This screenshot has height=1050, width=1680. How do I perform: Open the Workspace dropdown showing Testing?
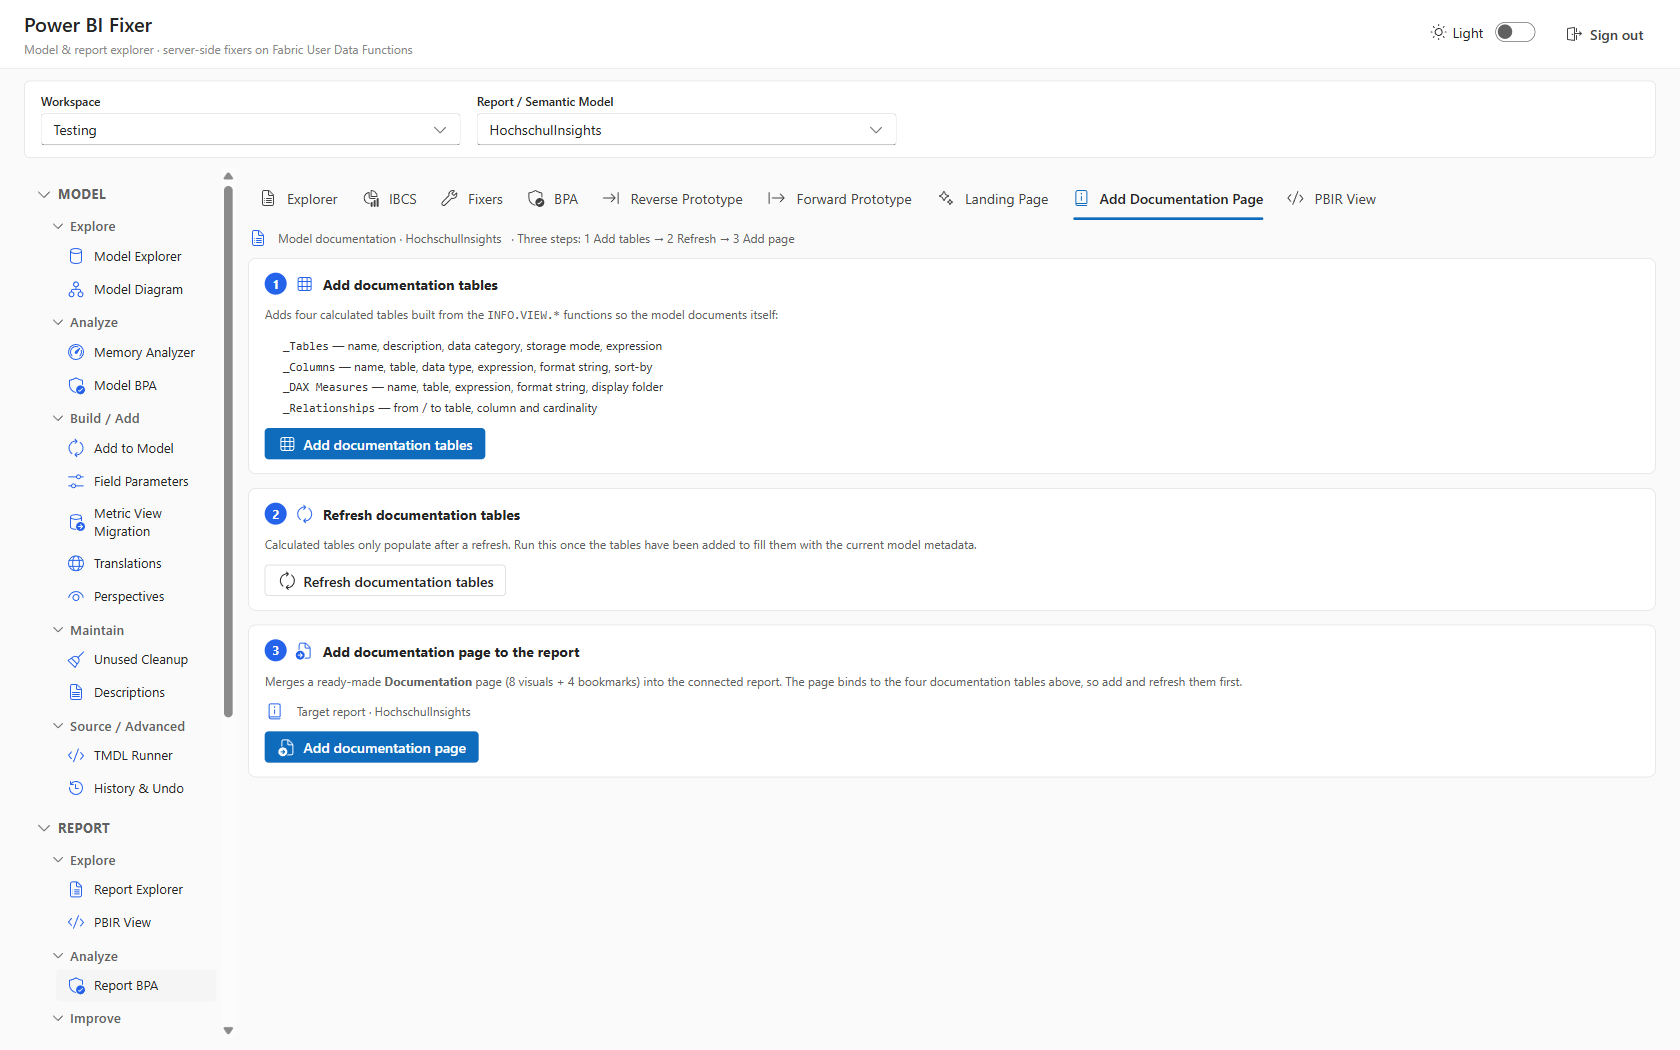[x=250, y=130]
